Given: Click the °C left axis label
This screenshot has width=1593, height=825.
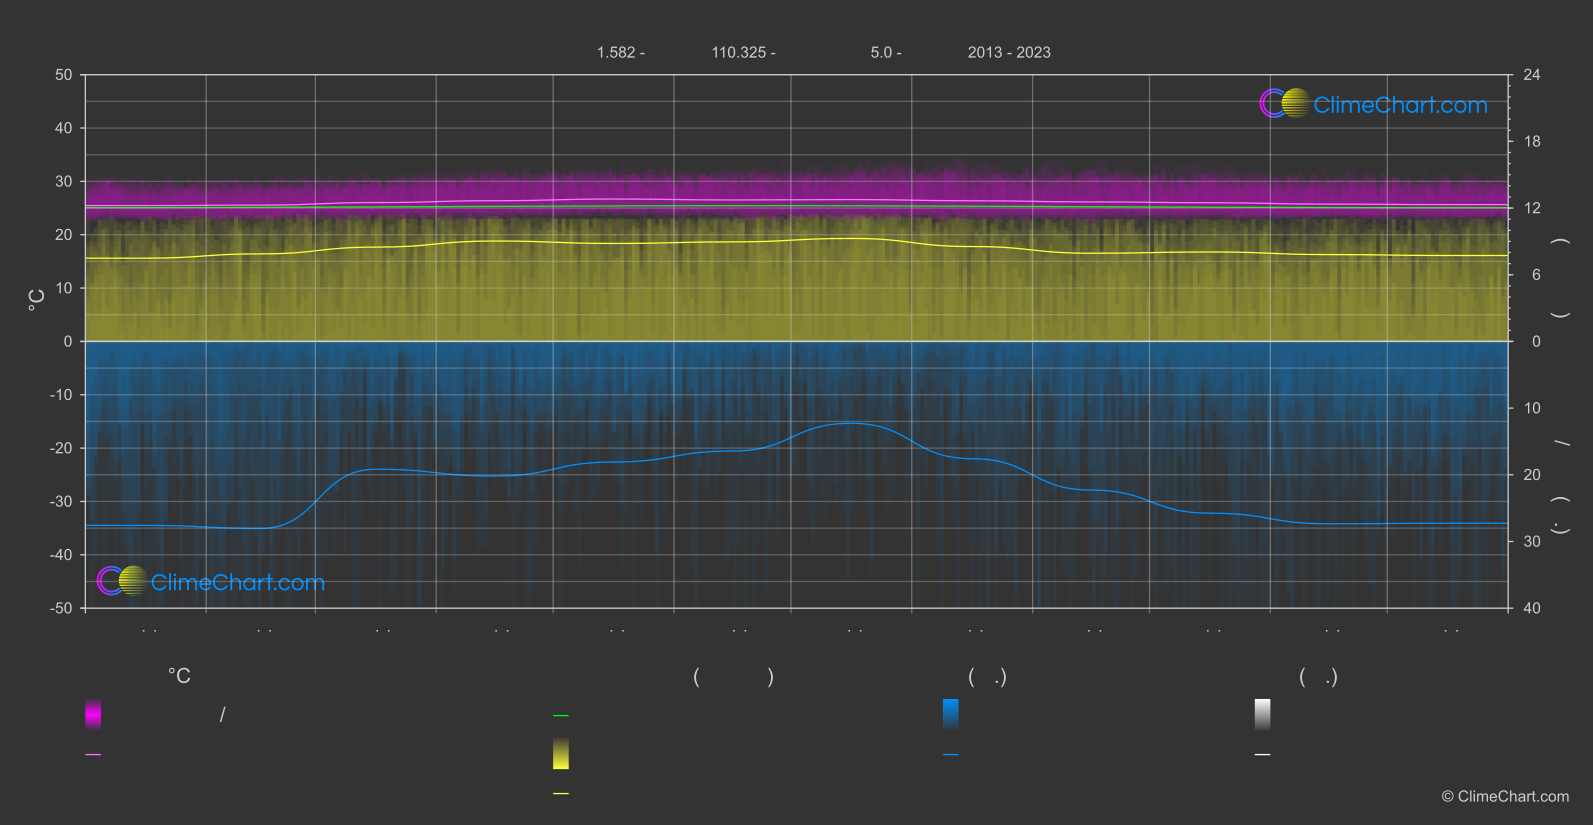Looking at the screenshot, I should pos(37,299).
